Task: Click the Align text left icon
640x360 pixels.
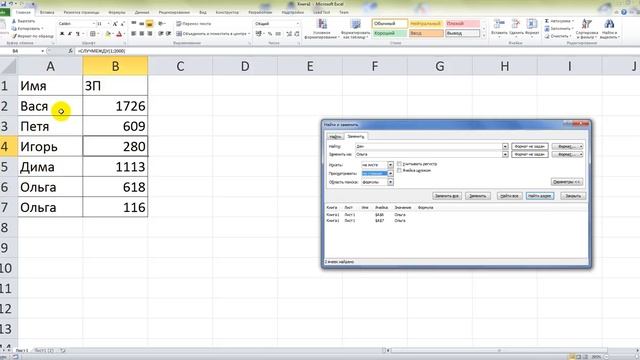Action: [x=134, y=33]
